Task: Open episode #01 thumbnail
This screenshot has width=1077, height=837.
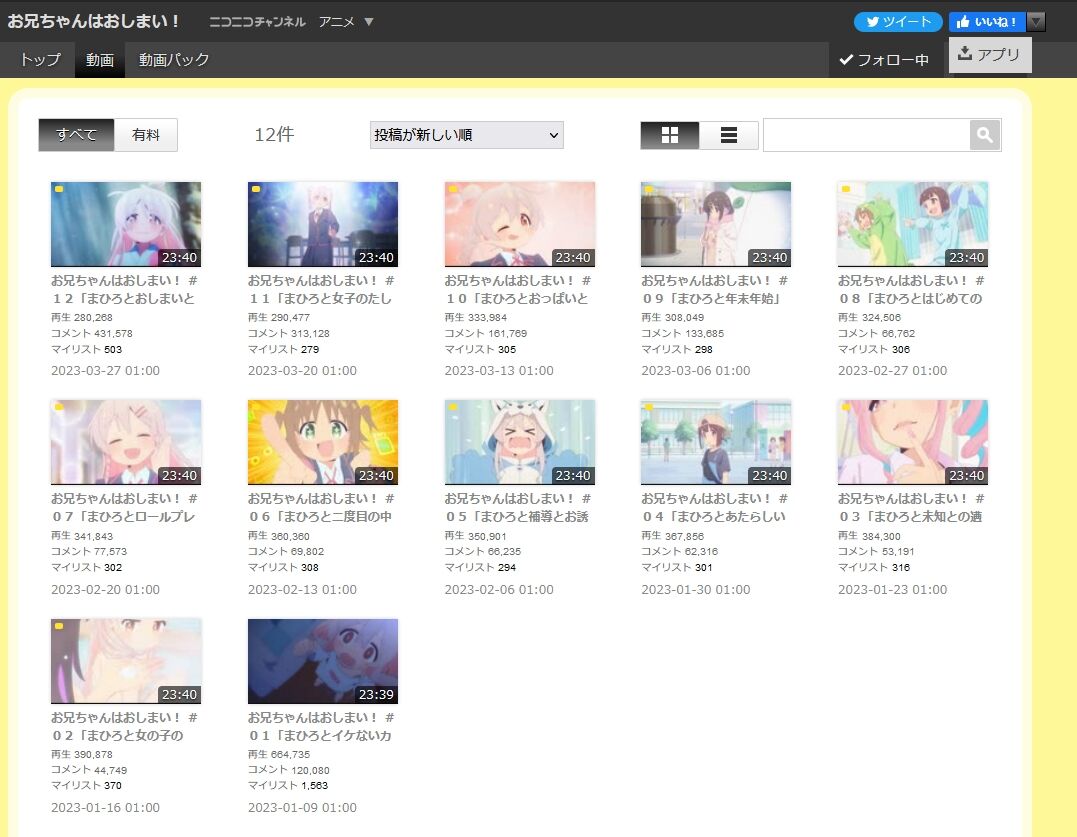Action: coord(323,661)
